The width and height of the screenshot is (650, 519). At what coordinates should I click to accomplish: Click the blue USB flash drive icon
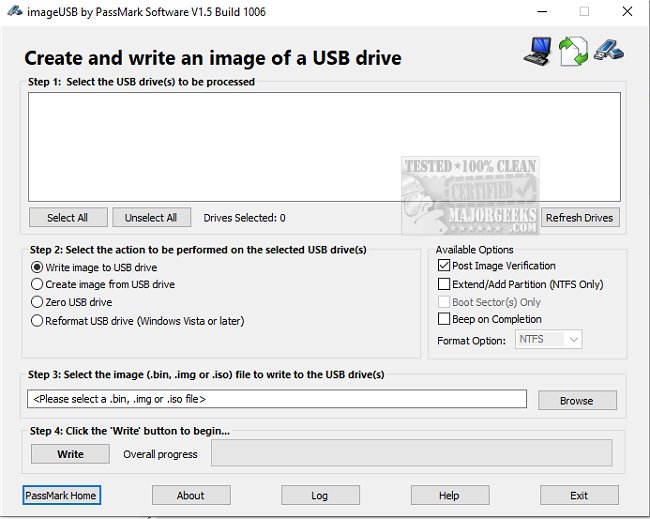click(x=608, y=50)
